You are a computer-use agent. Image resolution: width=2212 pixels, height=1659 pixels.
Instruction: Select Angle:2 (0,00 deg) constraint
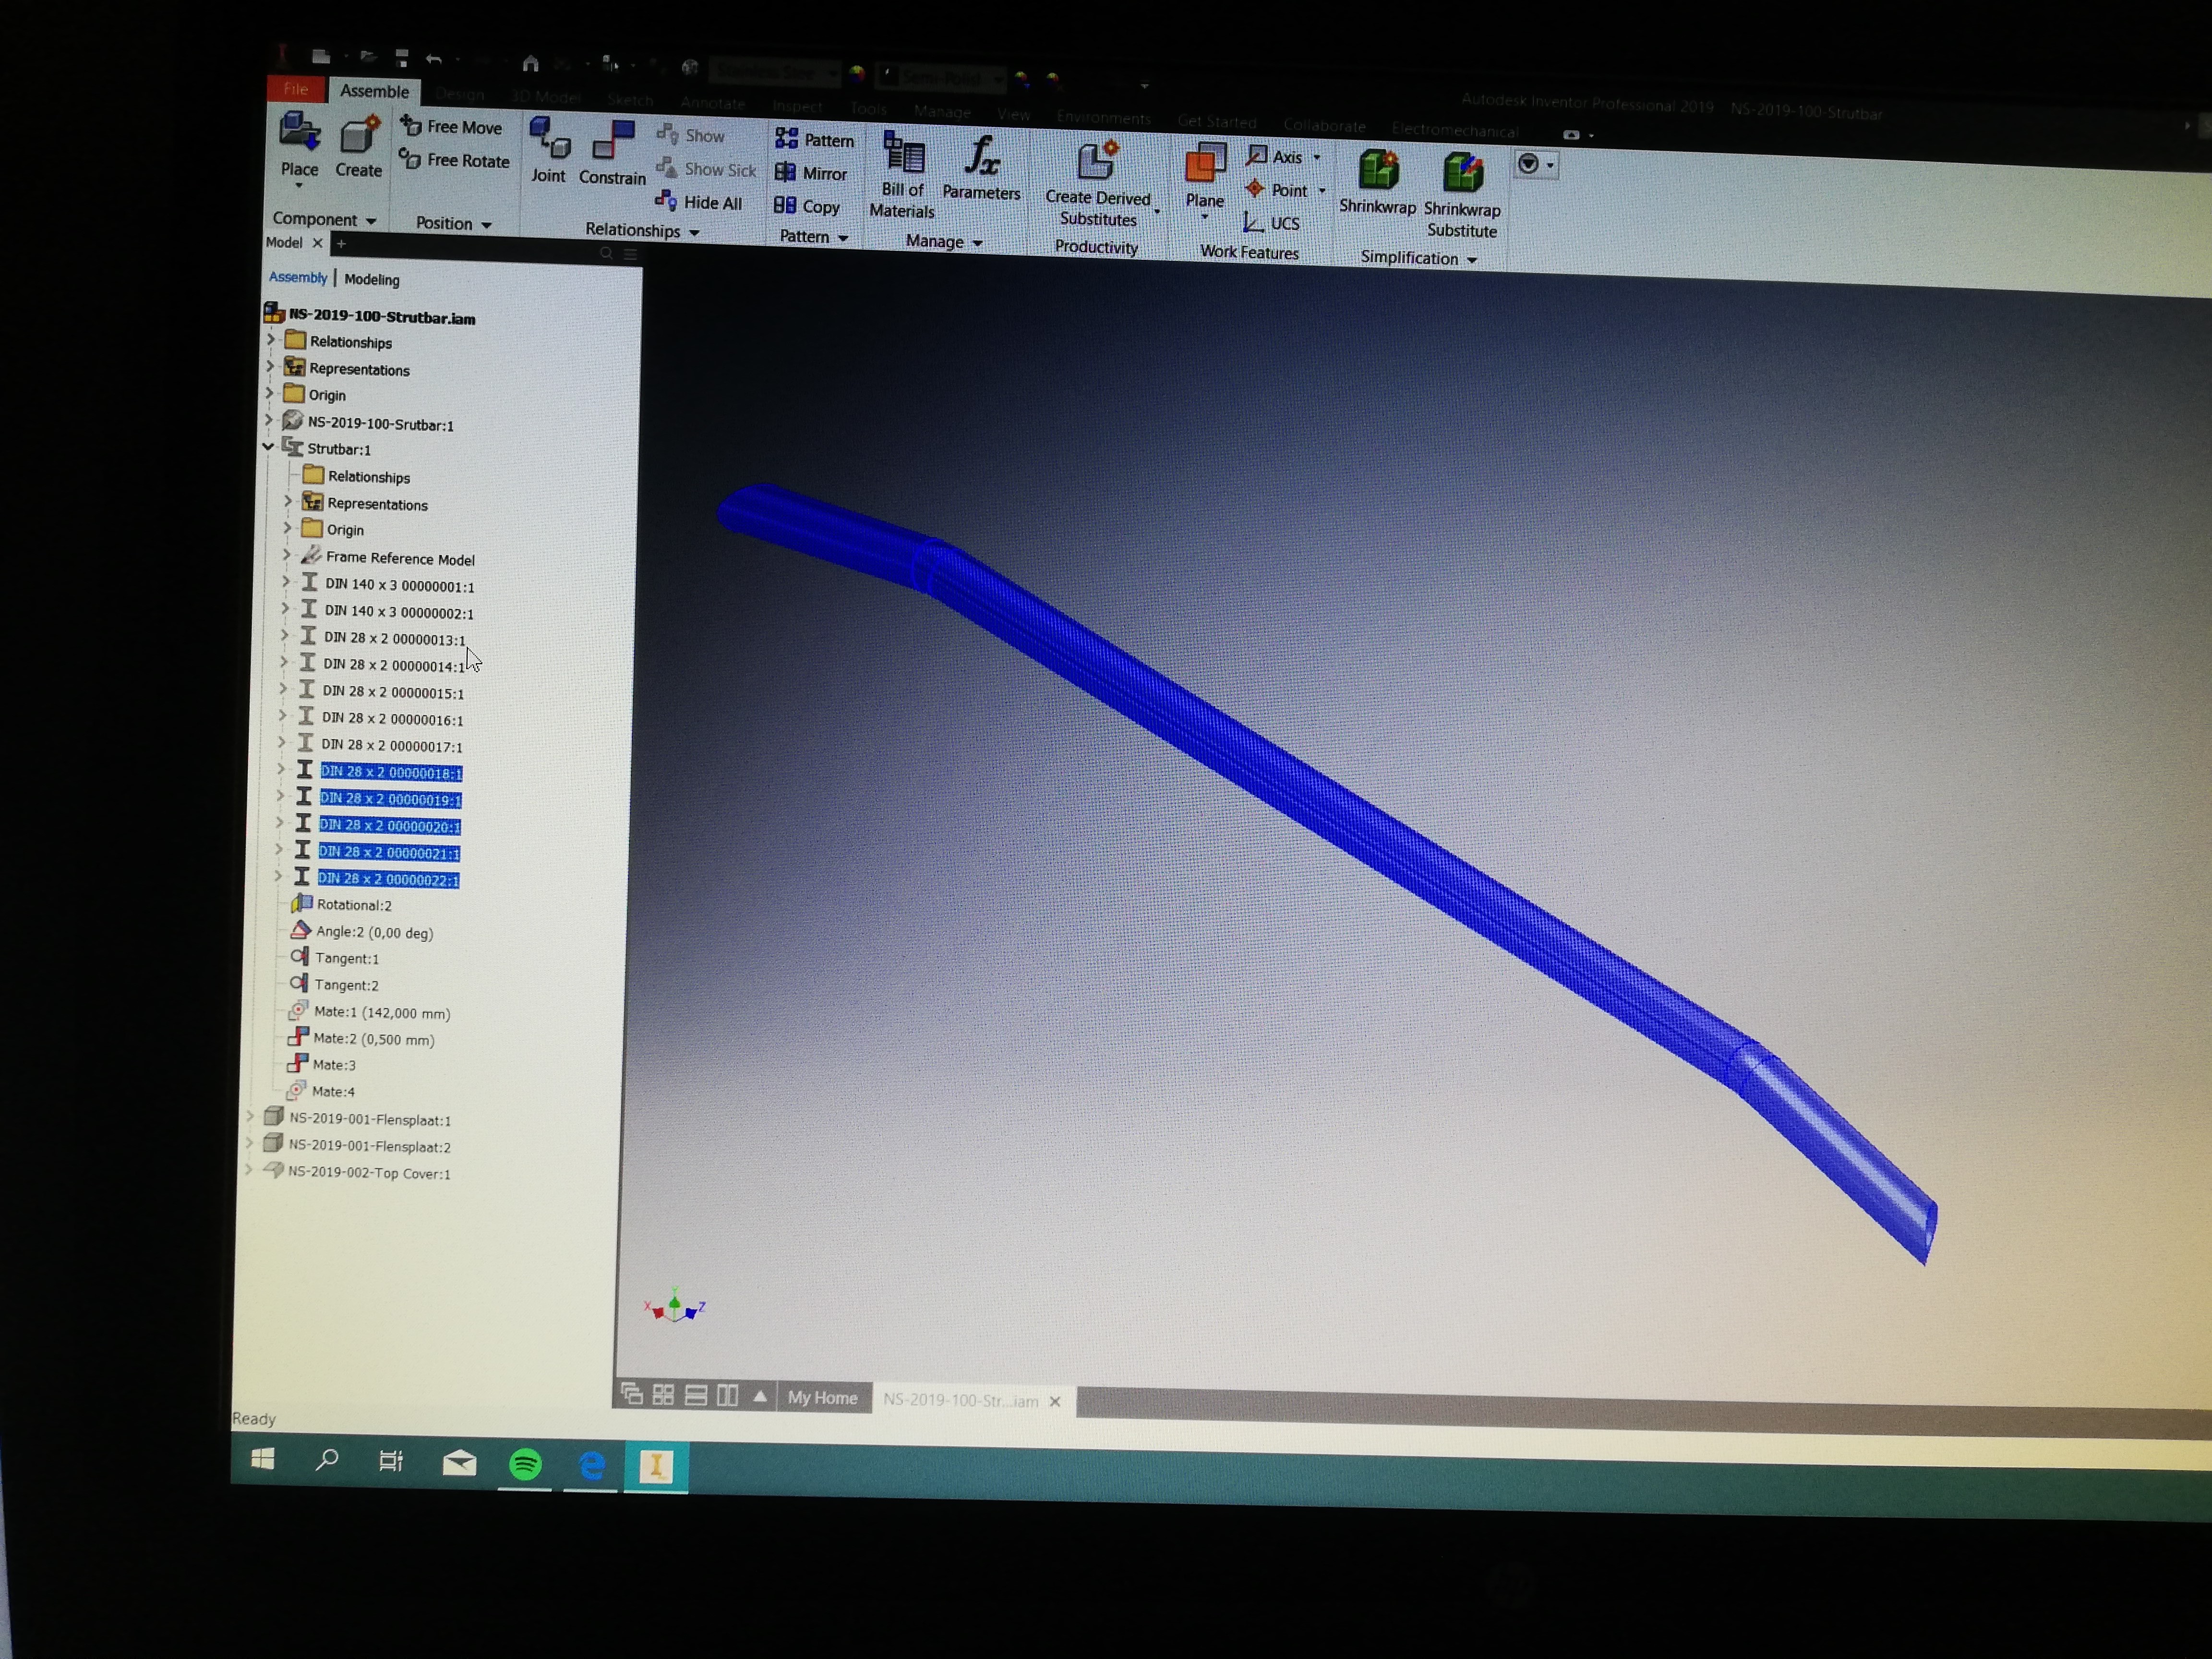[374, 932]
